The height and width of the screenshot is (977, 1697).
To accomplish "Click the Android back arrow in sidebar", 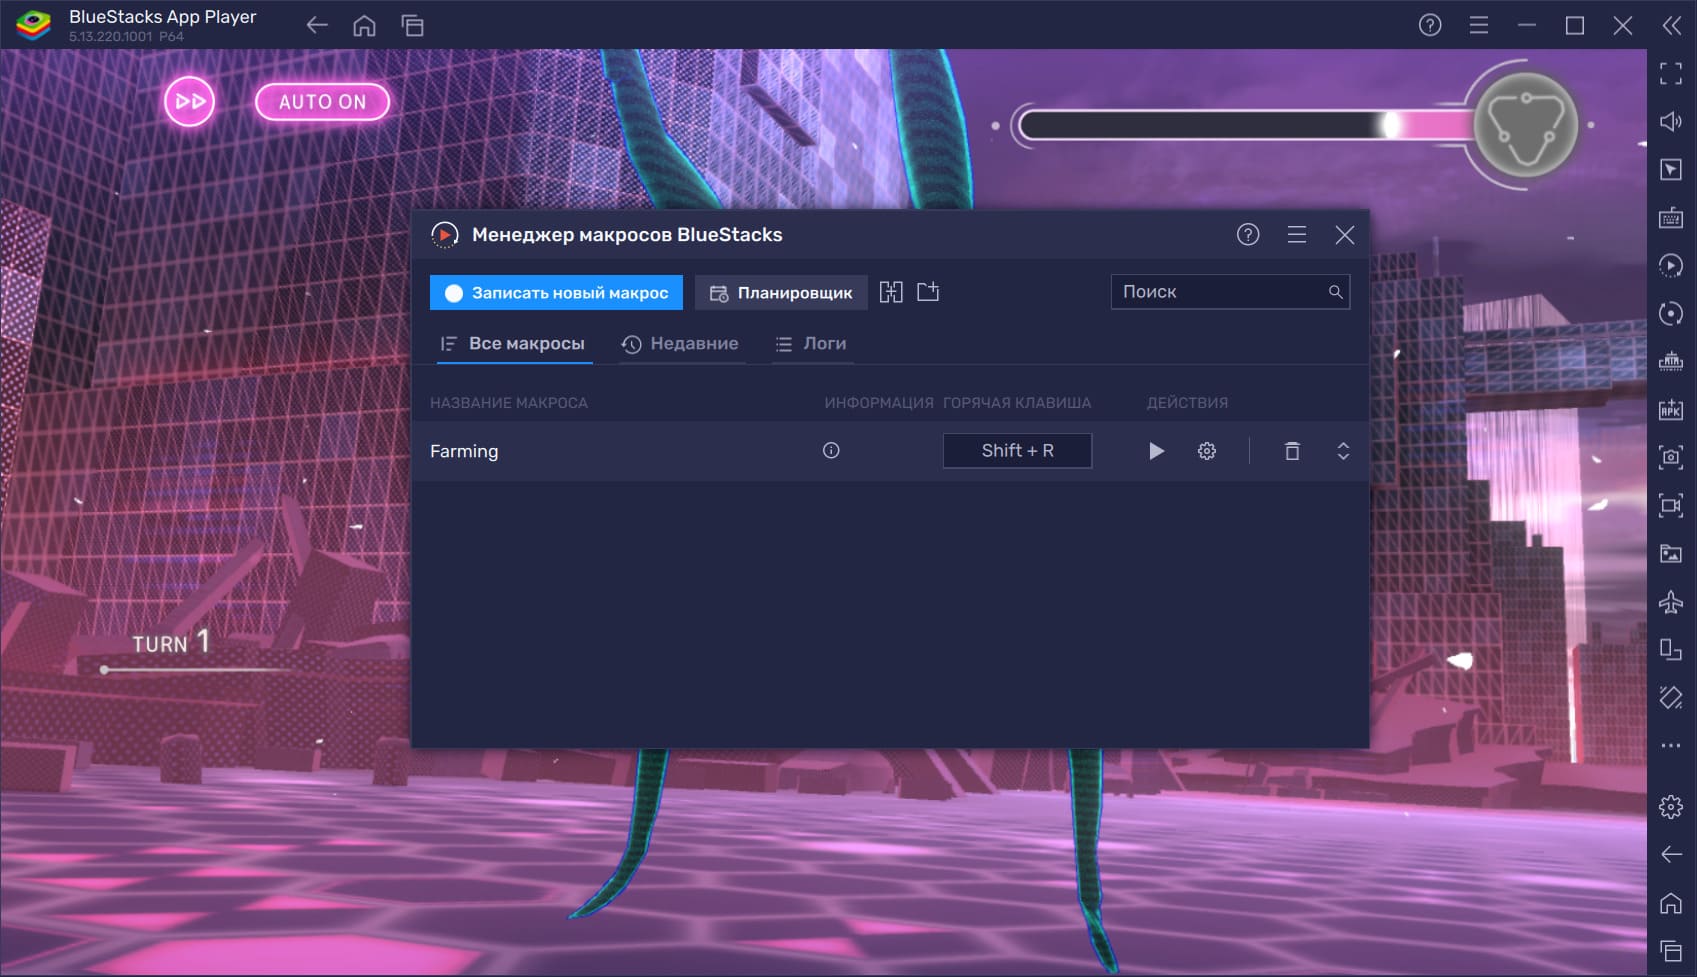I will tap(1671, 854).
